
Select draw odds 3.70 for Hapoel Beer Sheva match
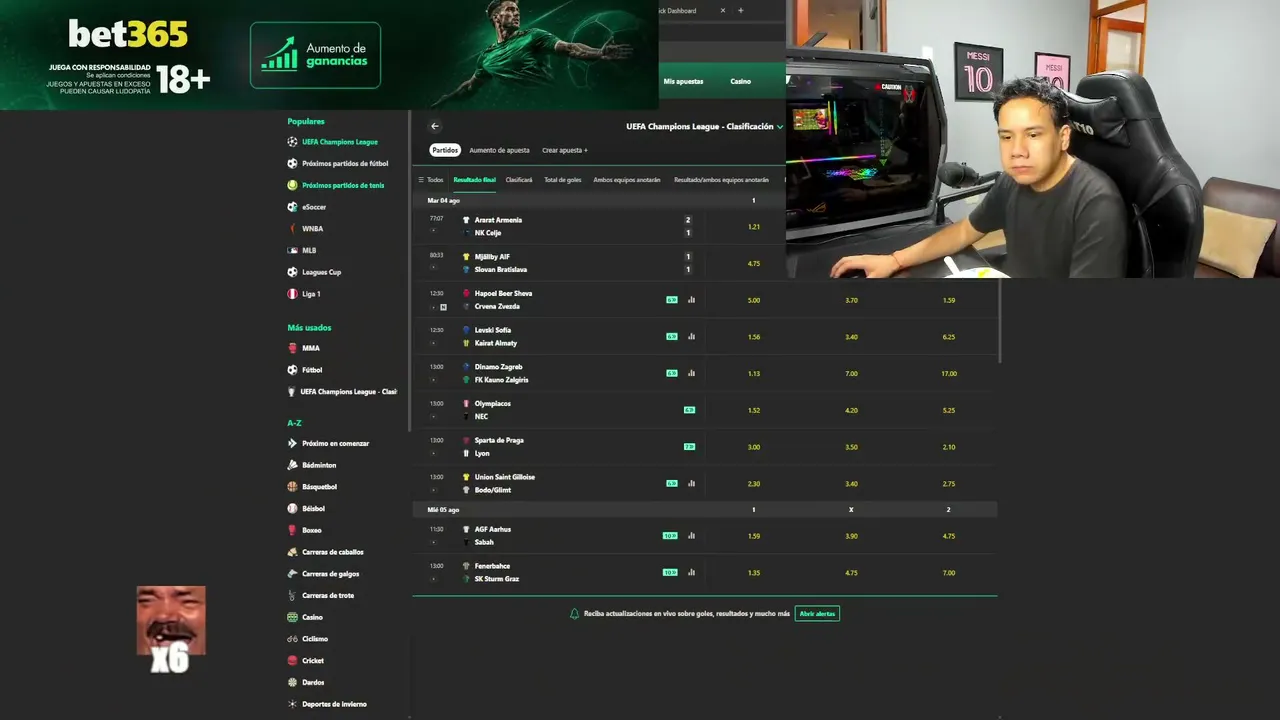pyautogui.click(x=851, y=300)
